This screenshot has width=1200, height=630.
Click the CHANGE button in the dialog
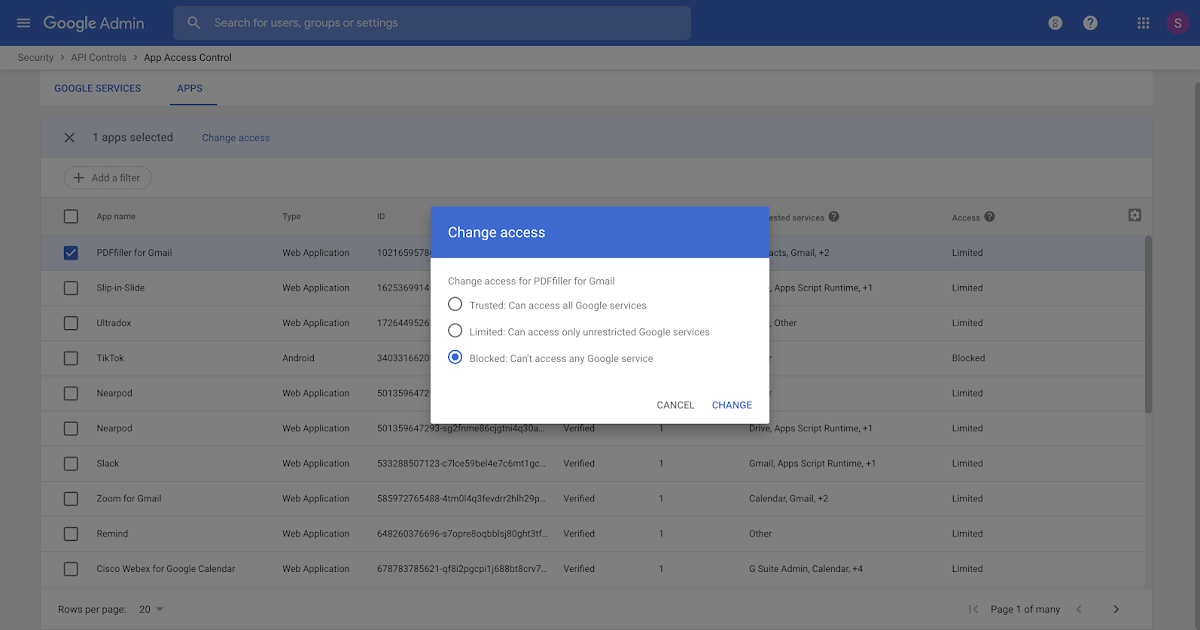pos(731,405)
